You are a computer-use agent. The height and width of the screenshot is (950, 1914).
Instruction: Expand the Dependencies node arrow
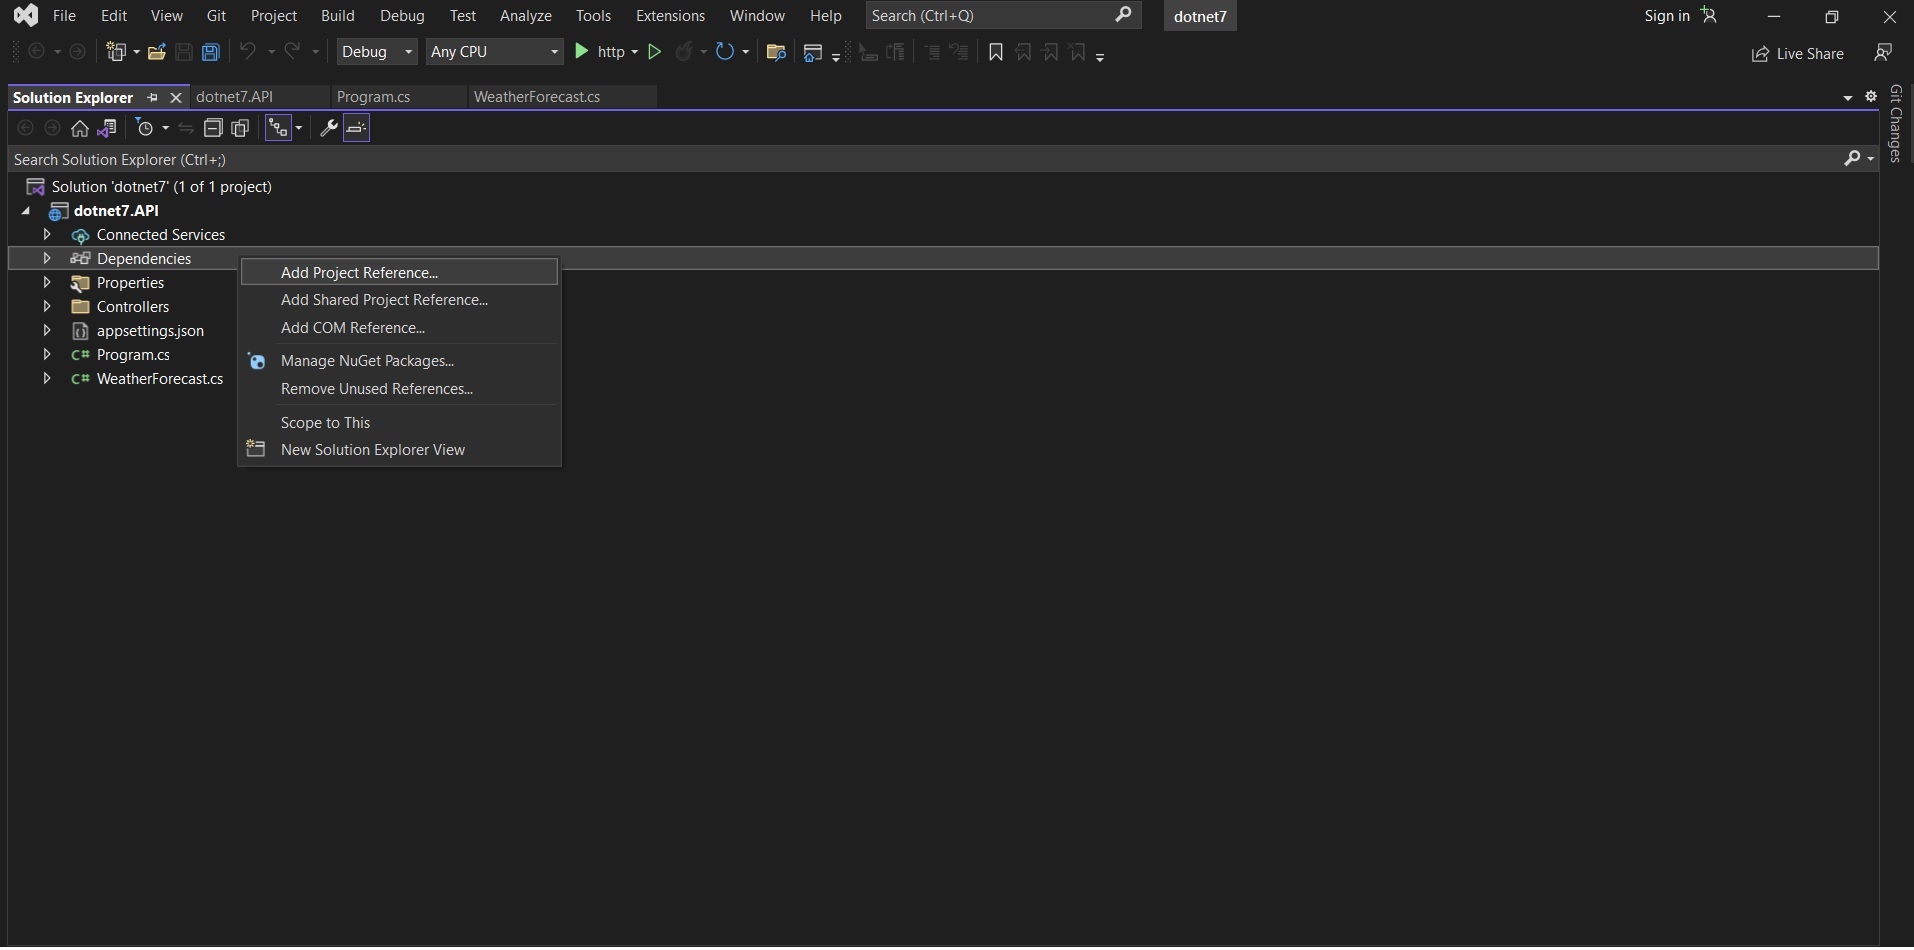tap(47, 259)
